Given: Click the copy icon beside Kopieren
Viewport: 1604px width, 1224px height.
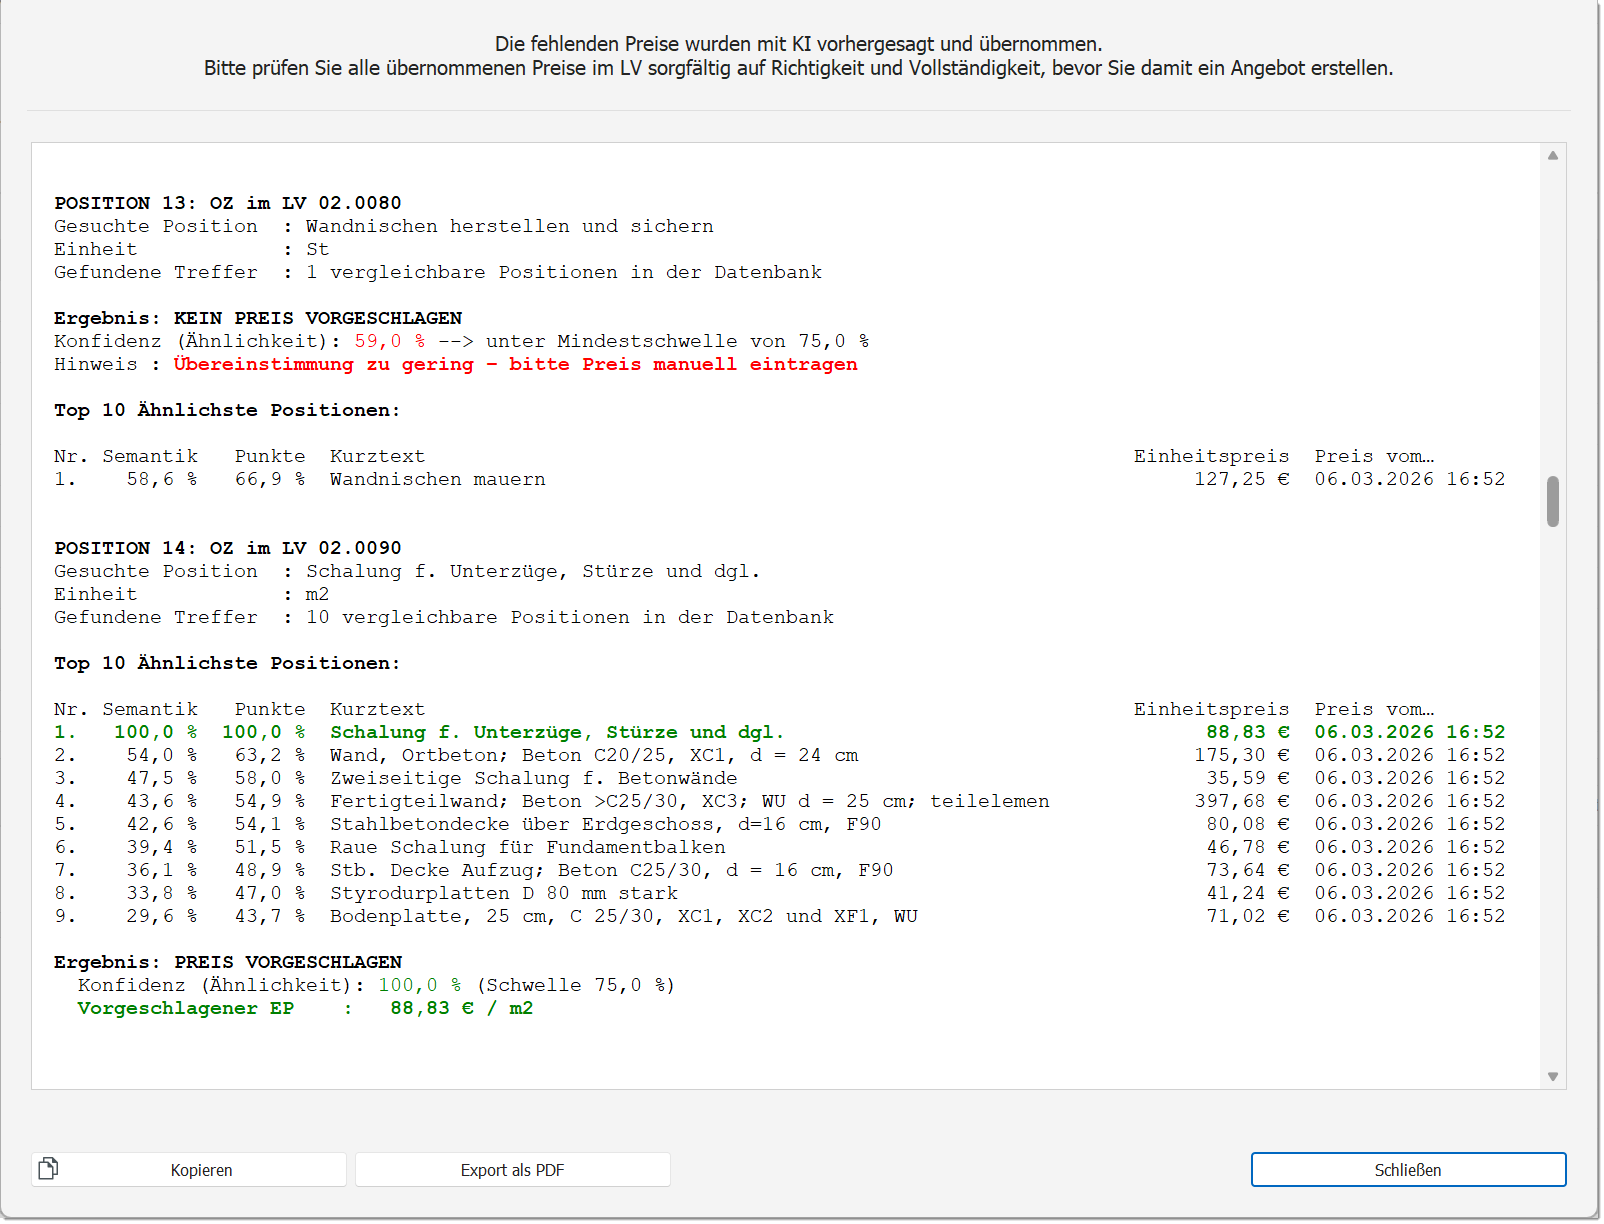Looking at the screenshot, I should pos(48,1168).
